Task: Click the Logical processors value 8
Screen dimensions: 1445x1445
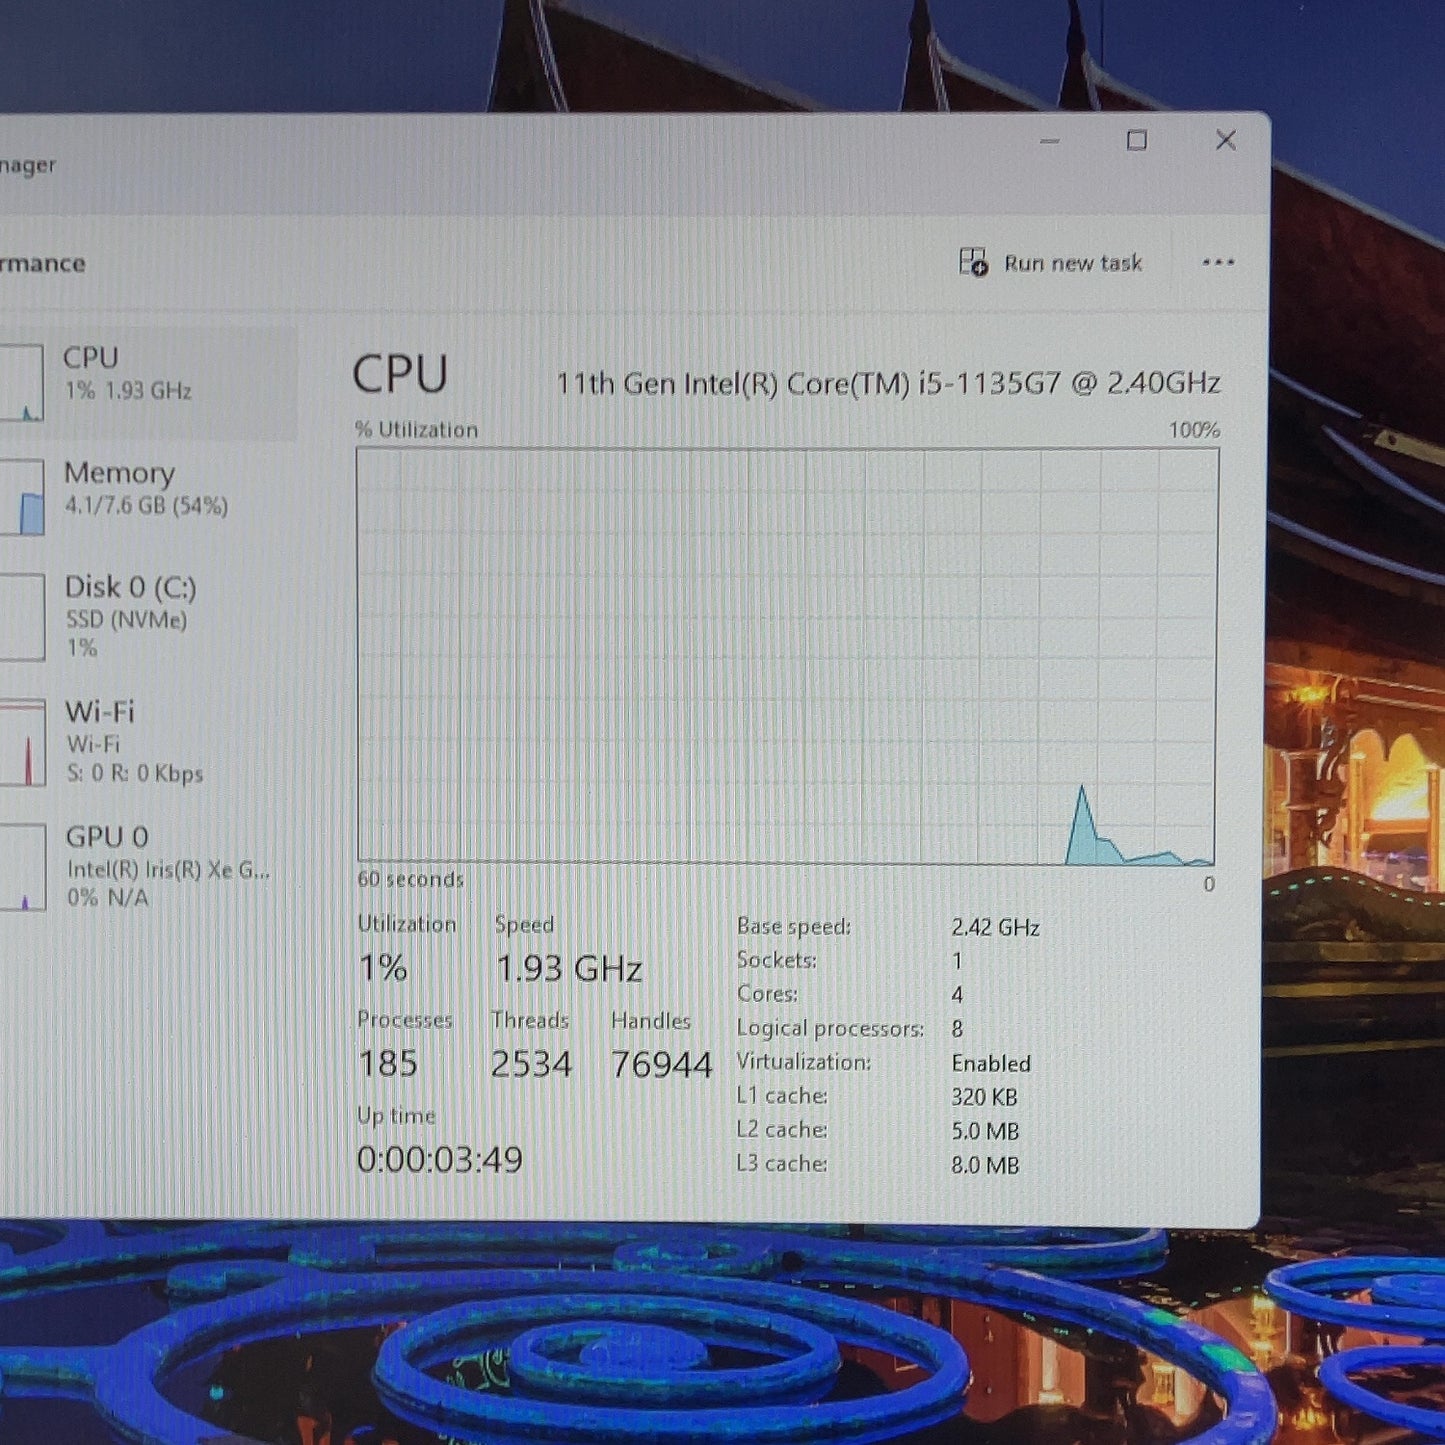Action: (958, 1029)
